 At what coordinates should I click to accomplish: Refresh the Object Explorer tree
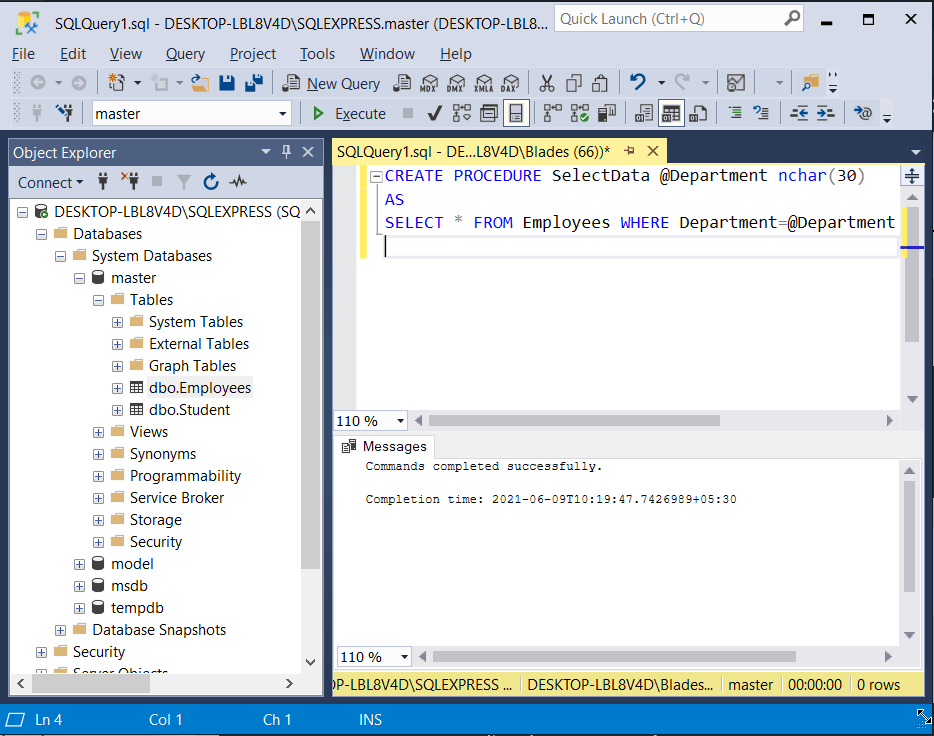tap(210, 182)
